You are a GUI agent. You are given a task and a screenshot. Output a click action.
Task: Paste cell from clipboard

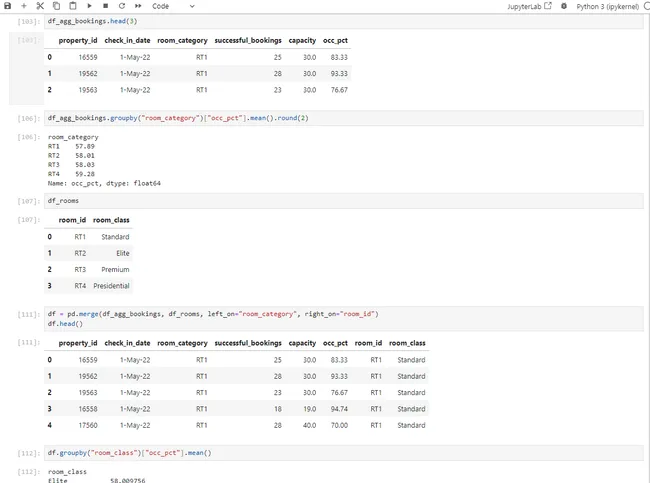[x=73, y=6]
